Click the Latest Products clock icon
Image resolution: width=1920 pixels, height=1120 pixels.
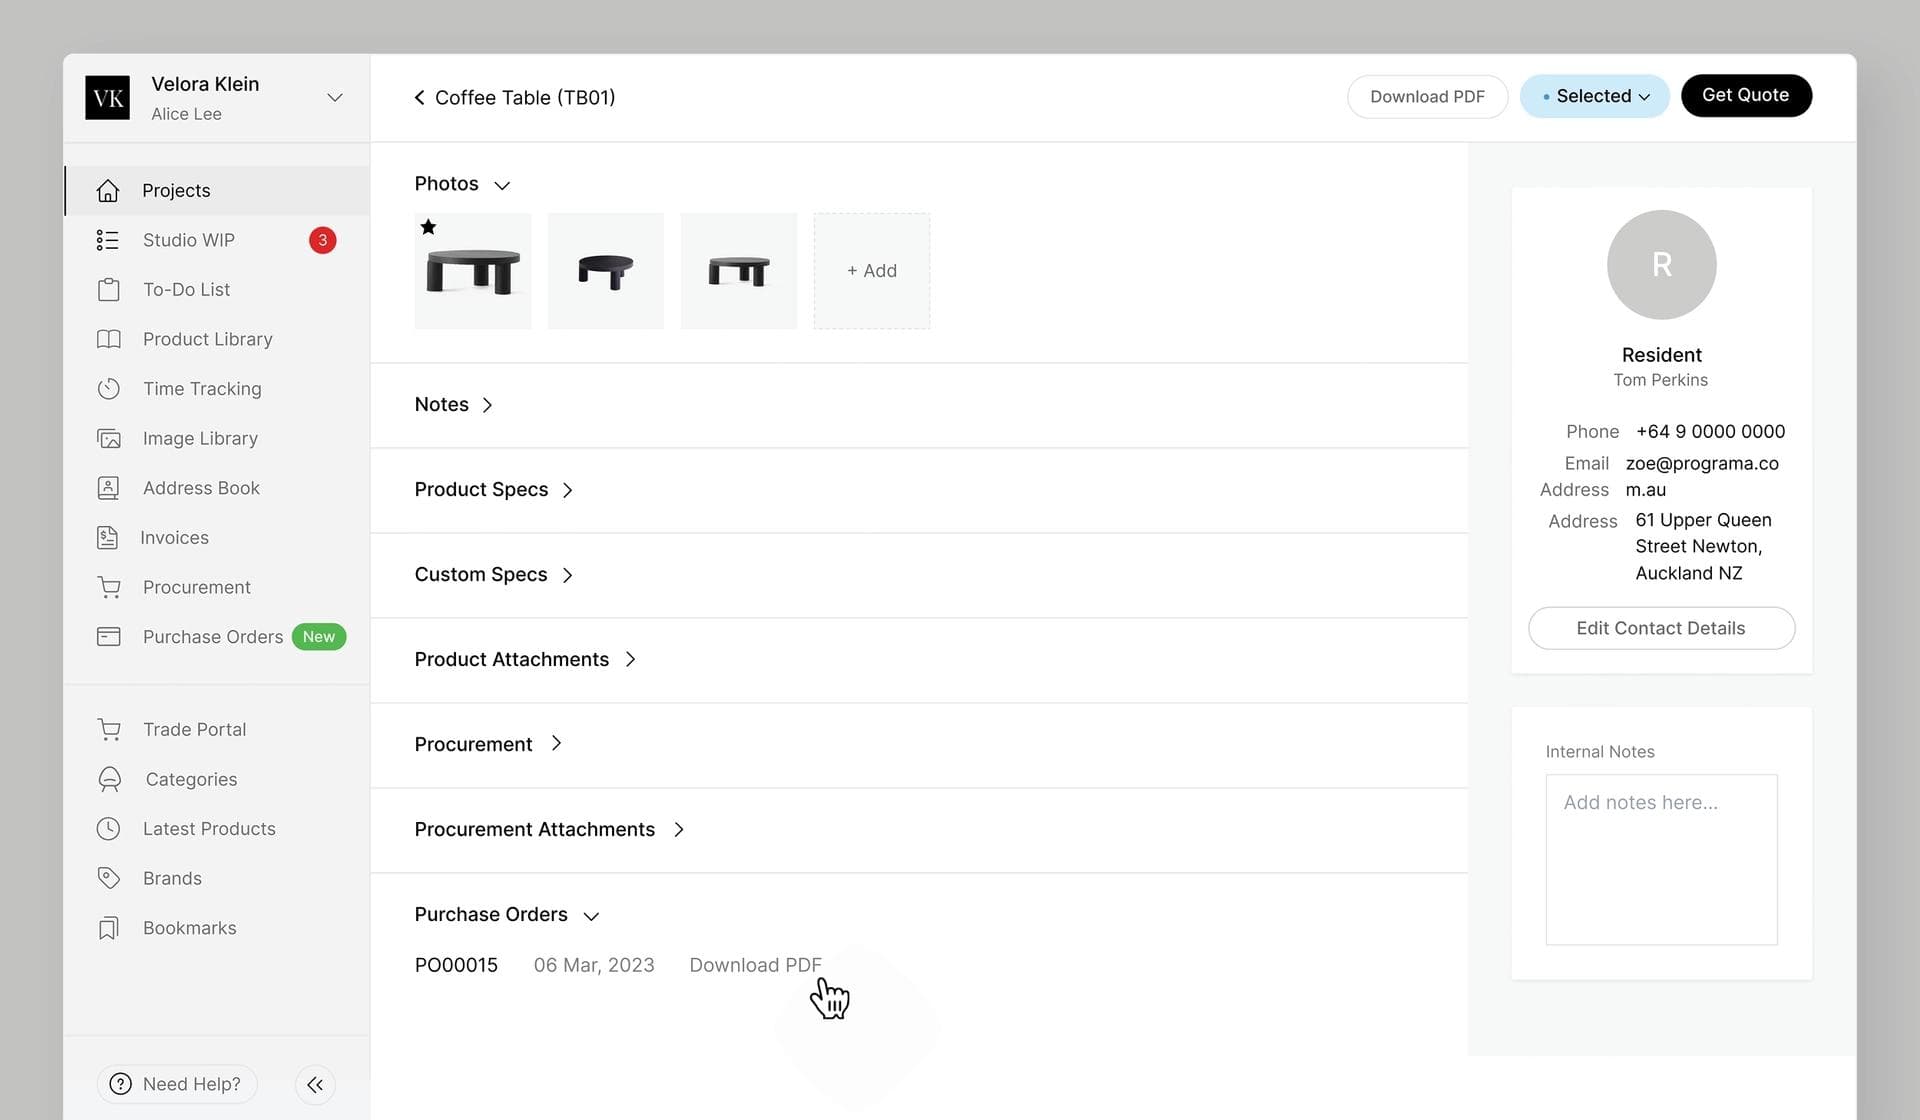[108, 829]
